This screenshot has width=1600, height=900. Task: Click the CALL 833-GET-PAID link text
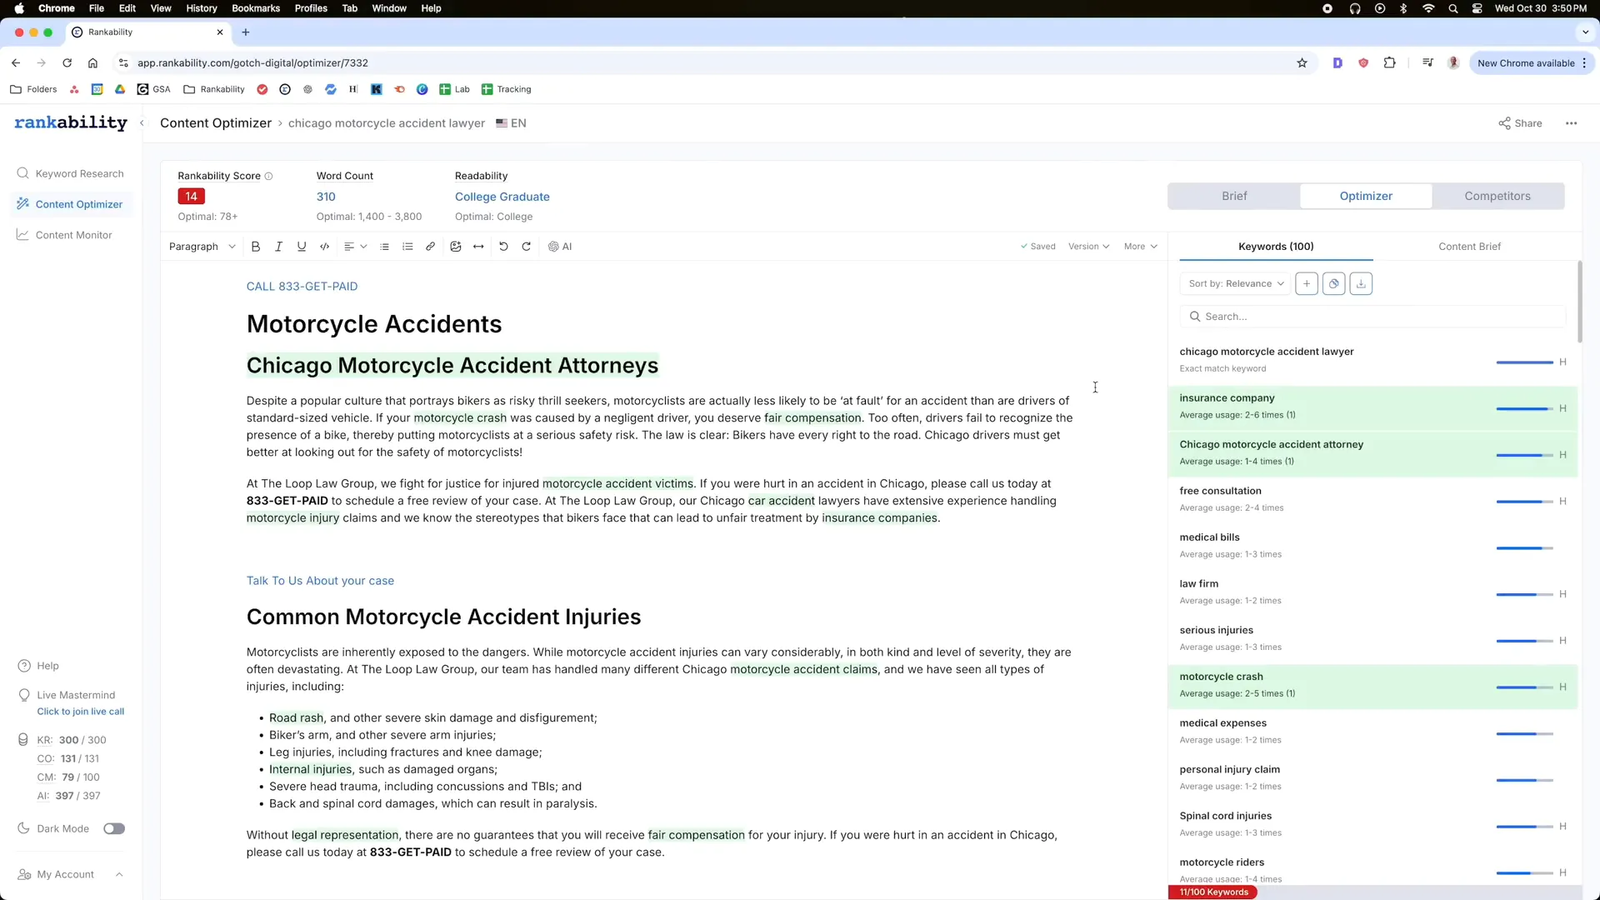point(302,286)
